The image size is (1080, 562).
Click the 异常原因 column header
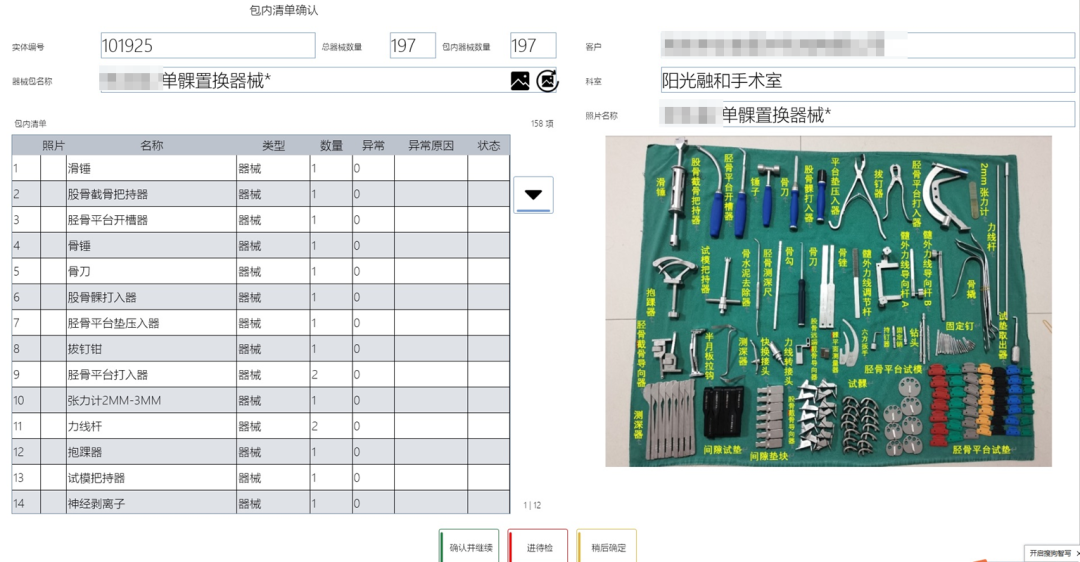431,145
